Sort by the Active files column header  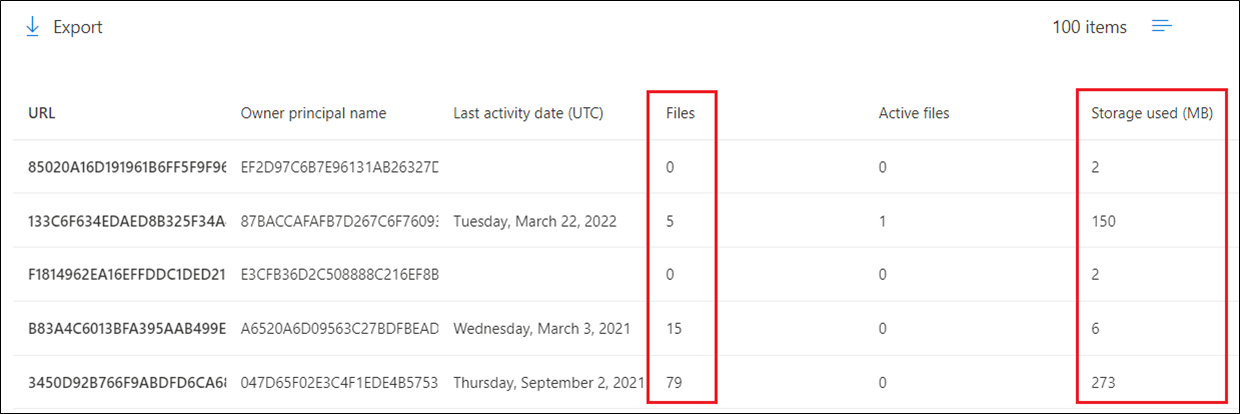tap(914, 113)
